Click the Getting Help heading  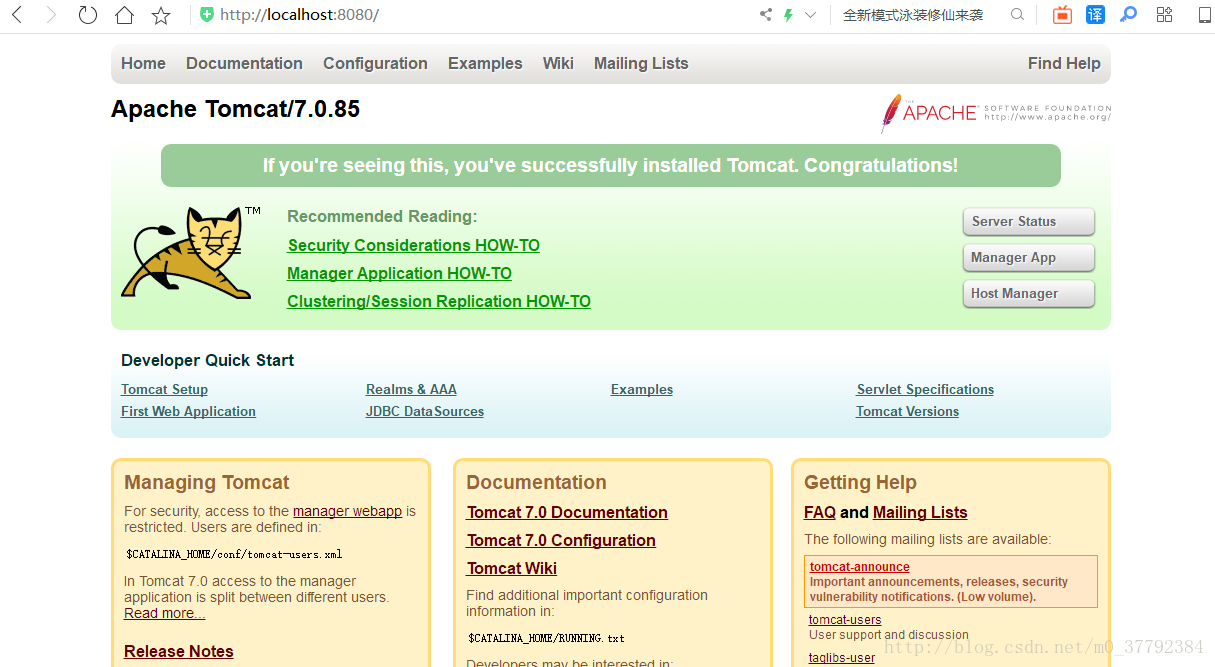click(860, 482)
